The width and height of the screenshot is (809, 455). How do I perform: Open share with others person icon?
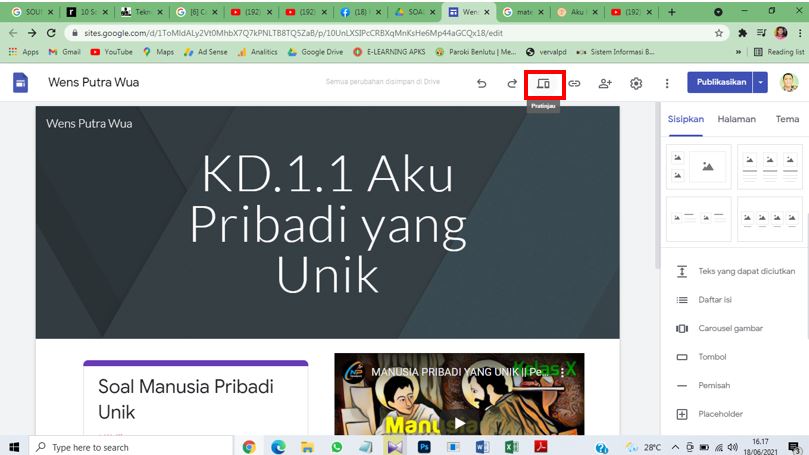point(605,84)
